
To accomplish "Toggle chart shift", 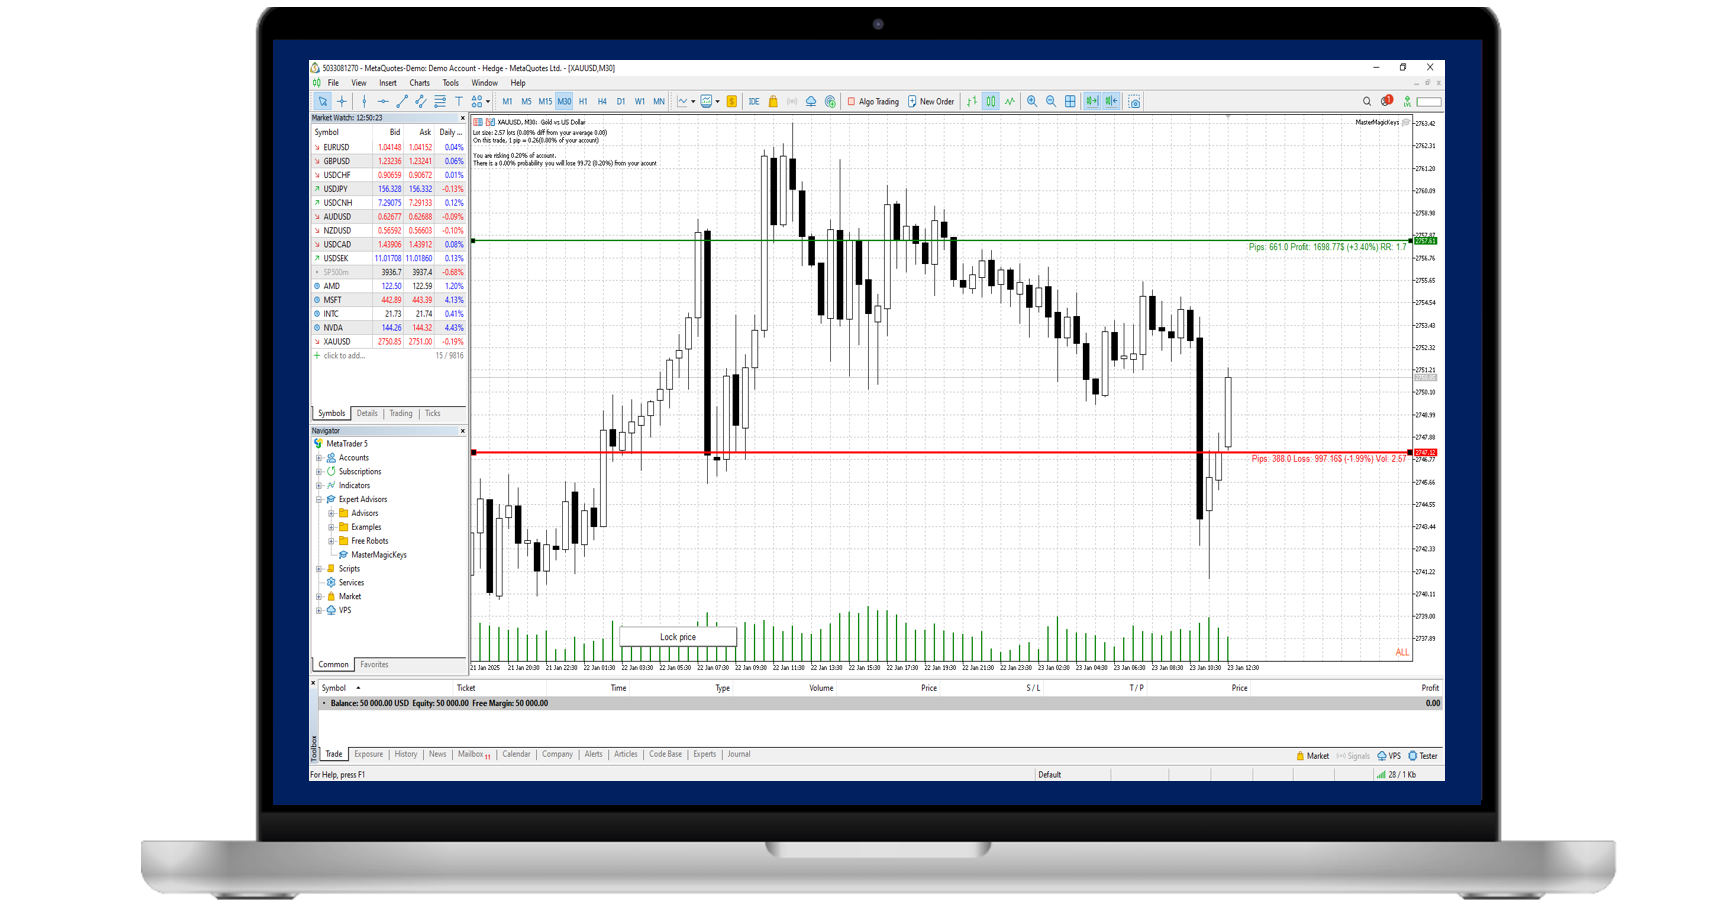I will pyautogui.click(x=1111, y=101).
